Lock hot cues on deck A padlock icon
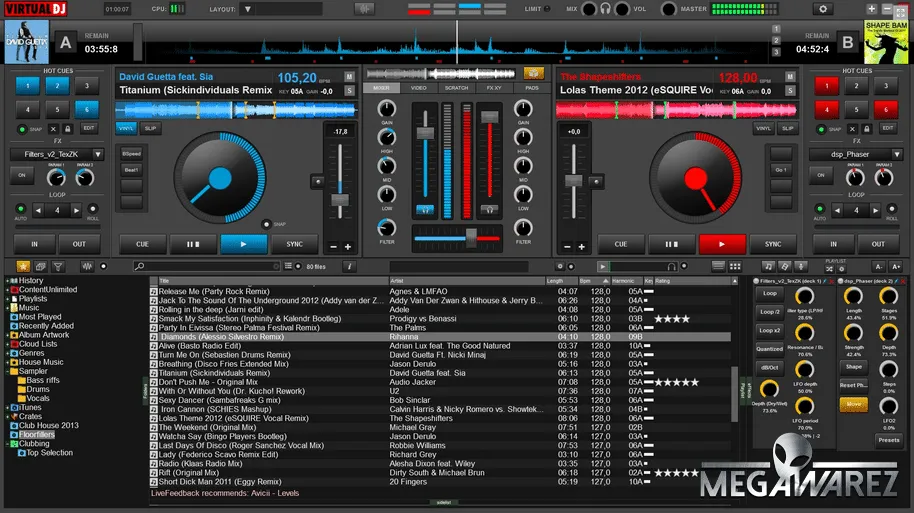 click(x=68, y=129)
